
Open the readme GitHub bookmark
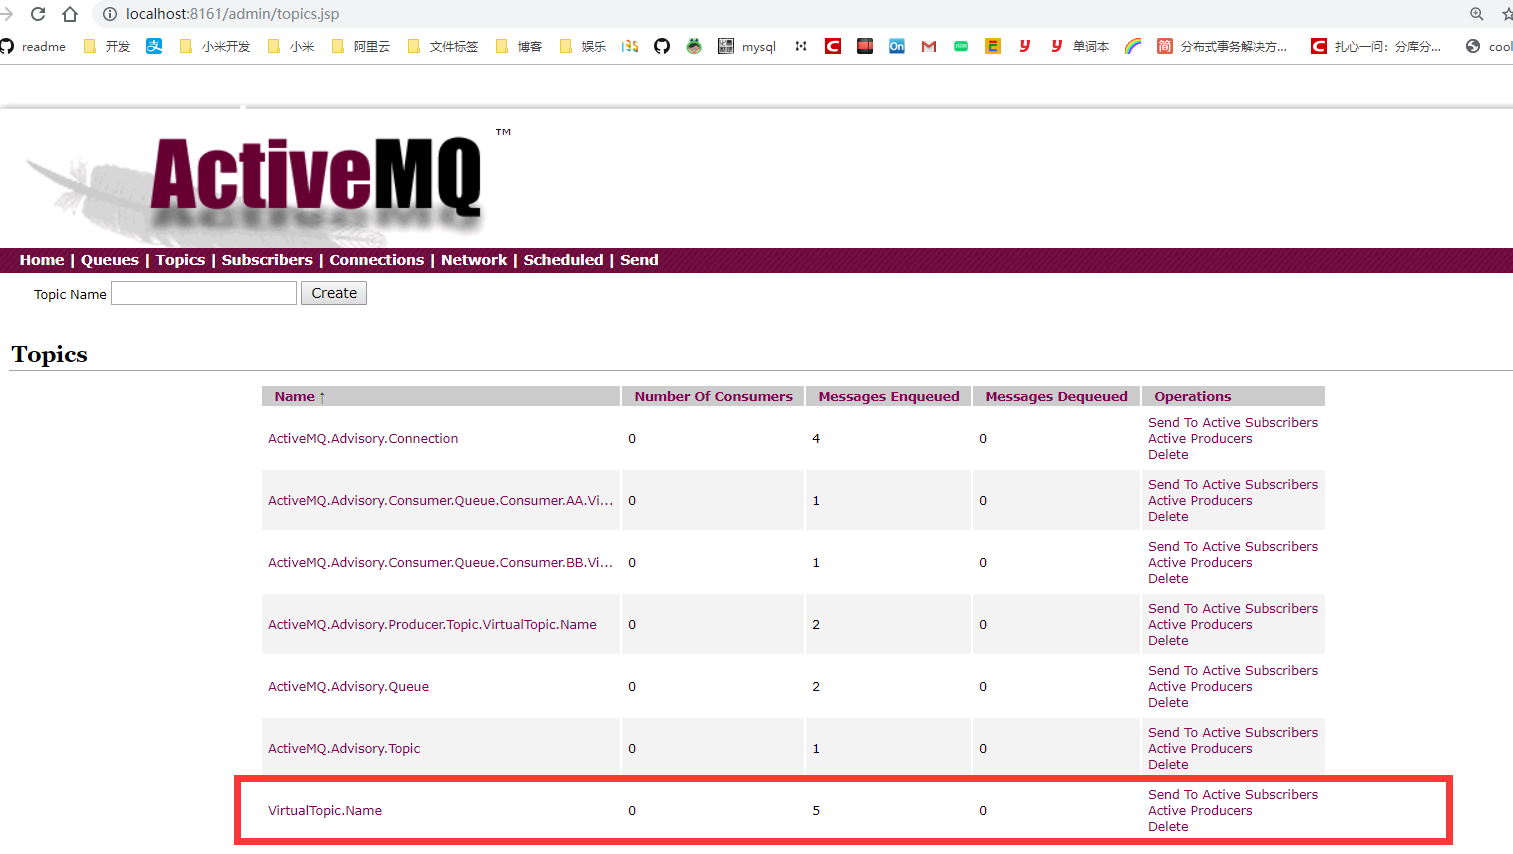33,46
